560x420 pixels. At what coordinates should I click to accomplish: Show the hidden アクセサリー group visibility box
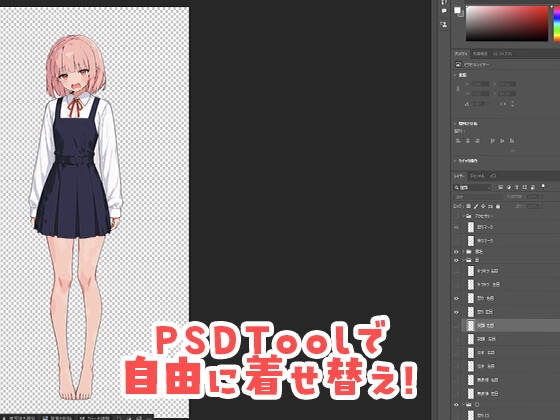pyautogui.click(x=456, y=216)
